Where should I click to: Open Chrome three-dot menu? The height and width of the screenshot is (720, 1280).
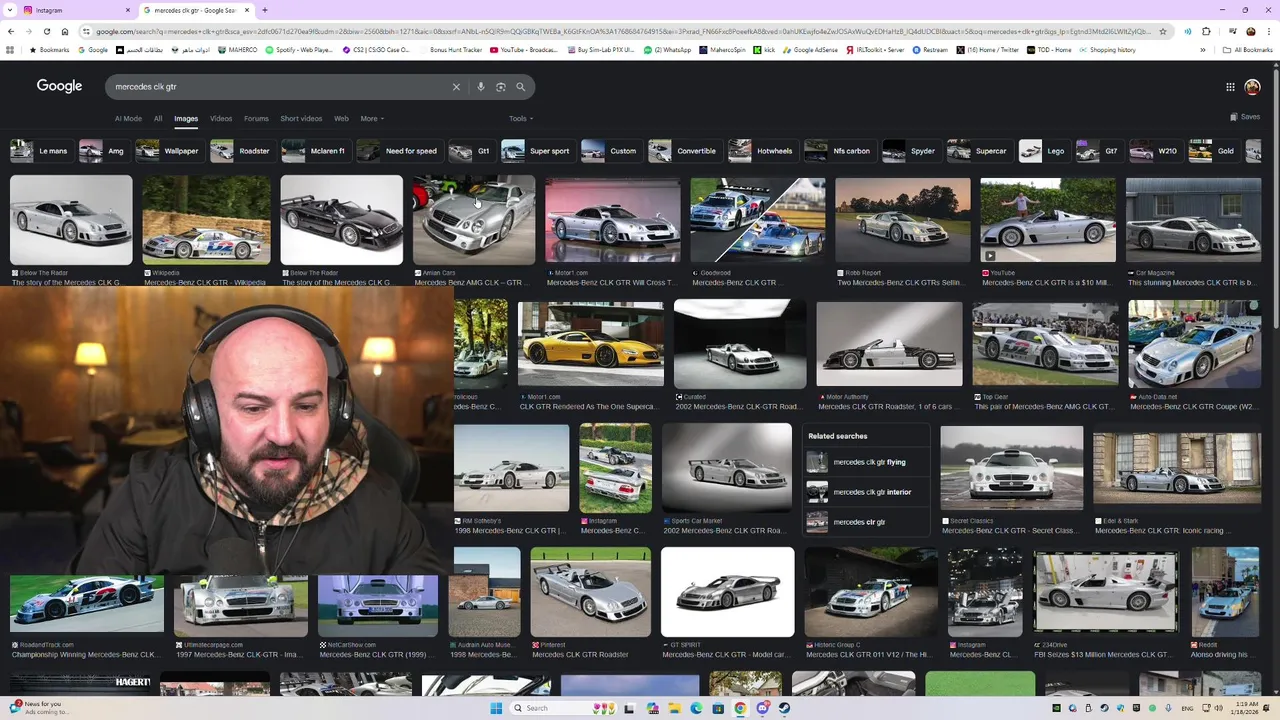point(1269,31)
